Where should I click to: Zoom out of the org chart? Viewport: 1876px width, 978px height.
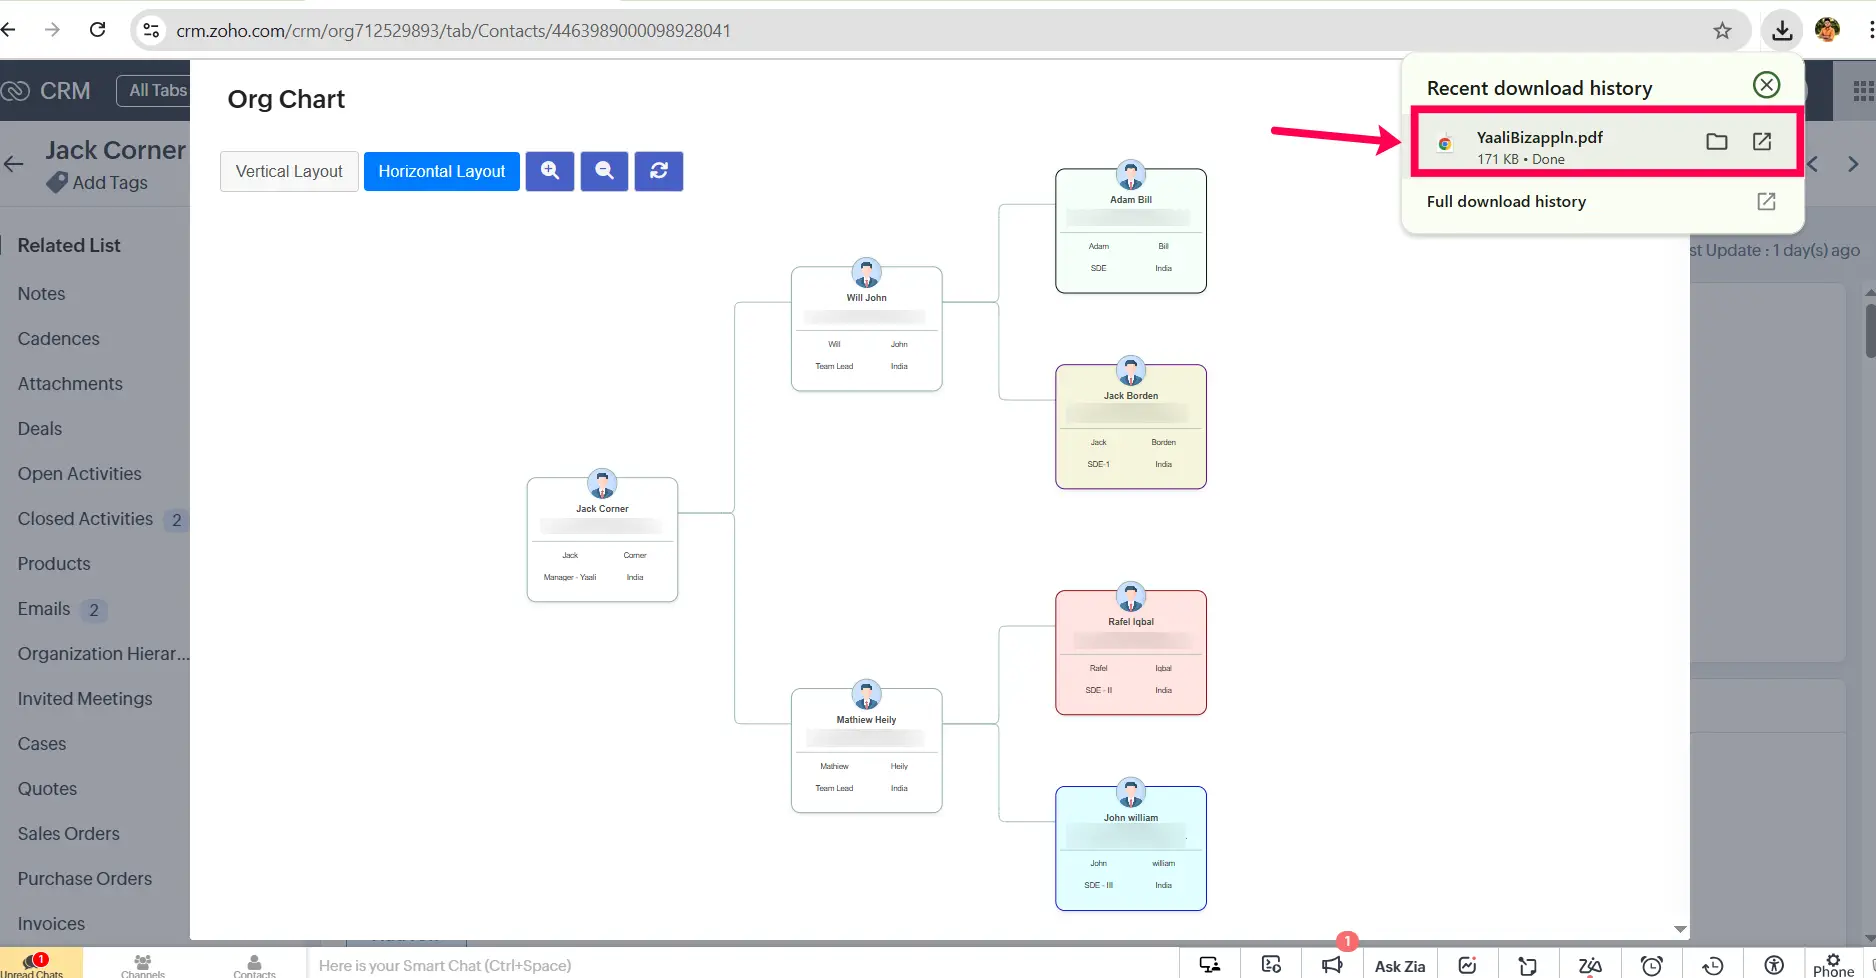pos(603,171)
